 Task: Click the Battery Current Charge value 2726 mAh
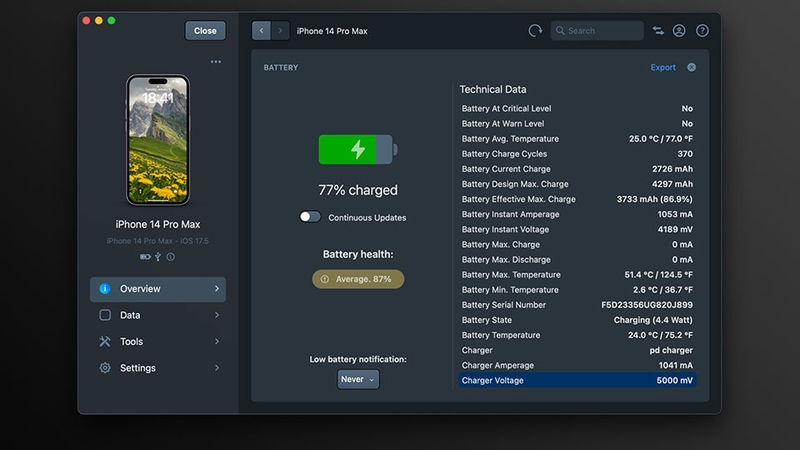672,169
